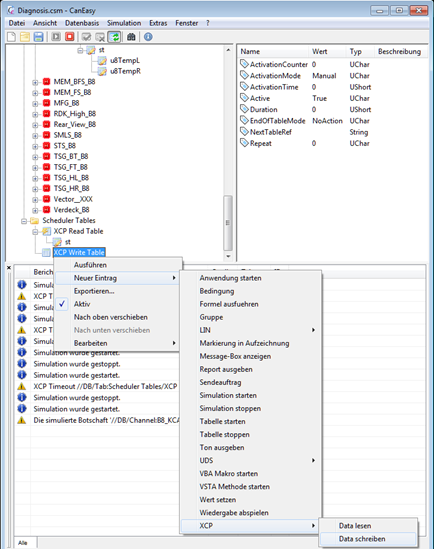Click the New file toolbar icon
Screen dimensions: 434x549
tap(12, 37)
